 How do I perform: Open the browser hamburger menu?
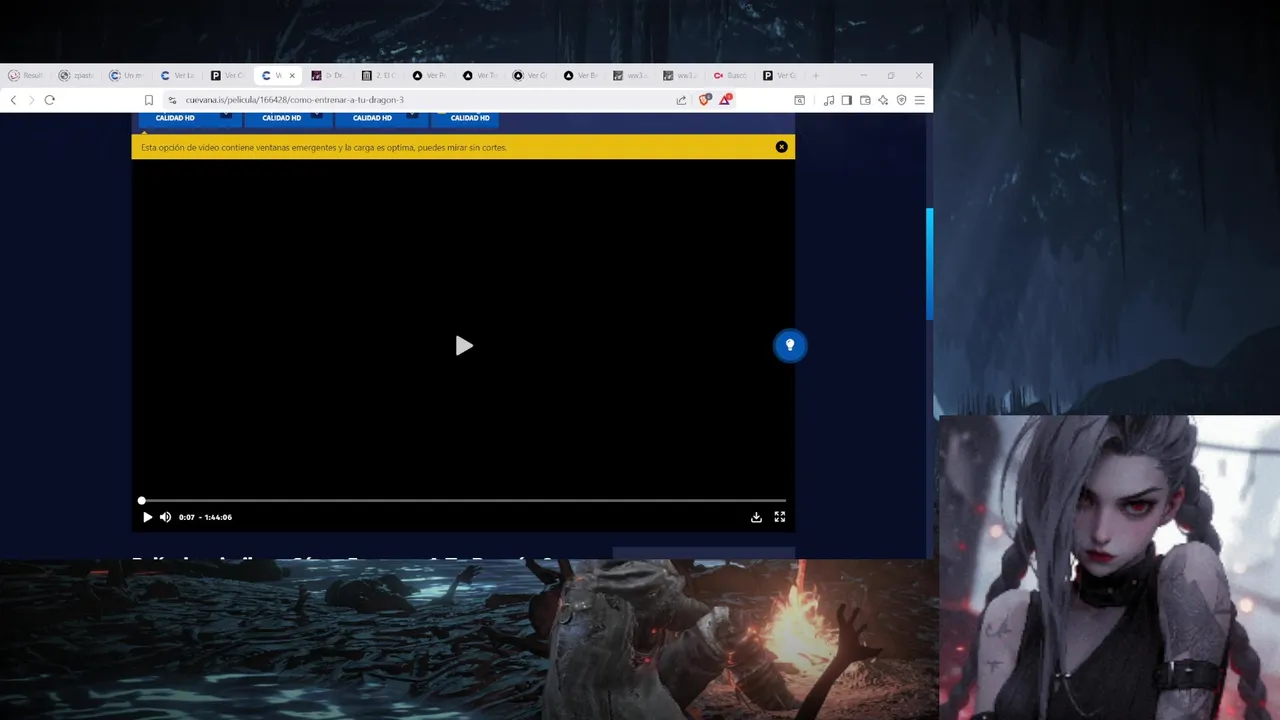[919, 100]
